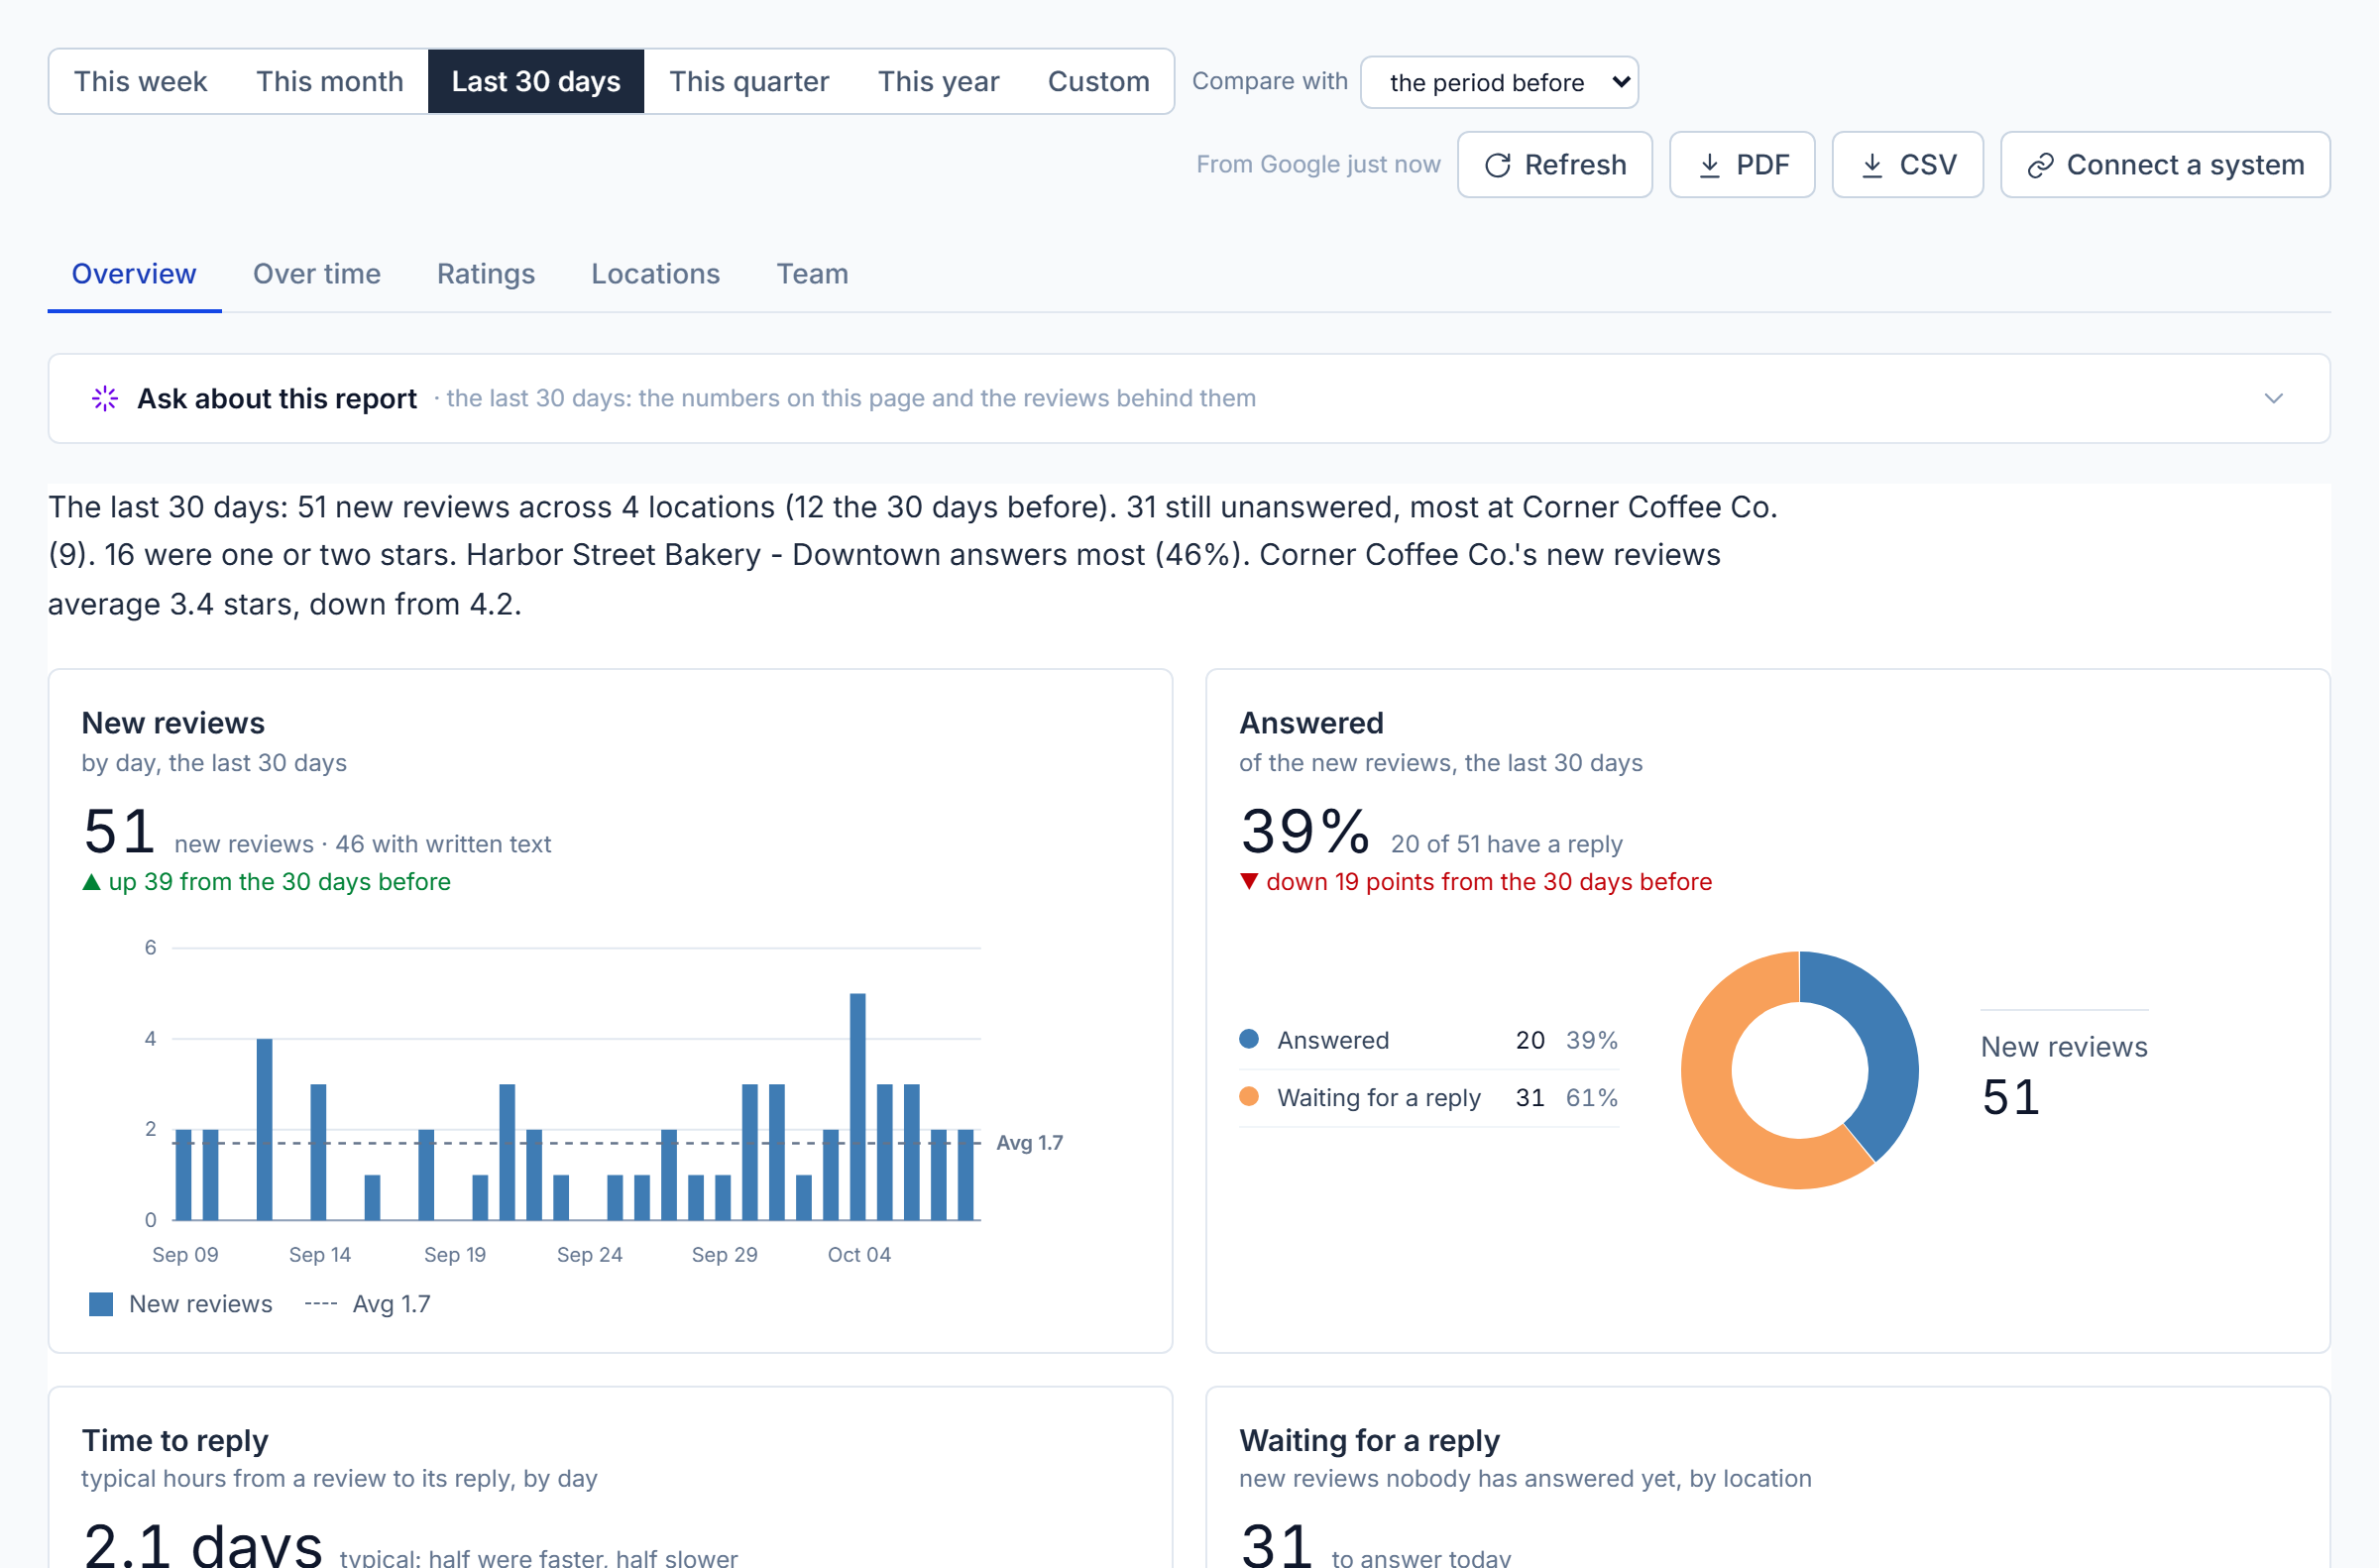Click the red down triangle under 39%
This screenshot has height=1568, width=2379.
pos(1248,881)
